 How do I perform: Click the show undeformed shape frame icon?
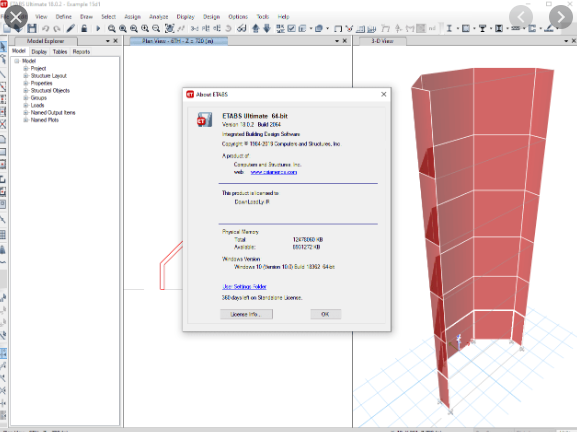click(x=338, y=28)
